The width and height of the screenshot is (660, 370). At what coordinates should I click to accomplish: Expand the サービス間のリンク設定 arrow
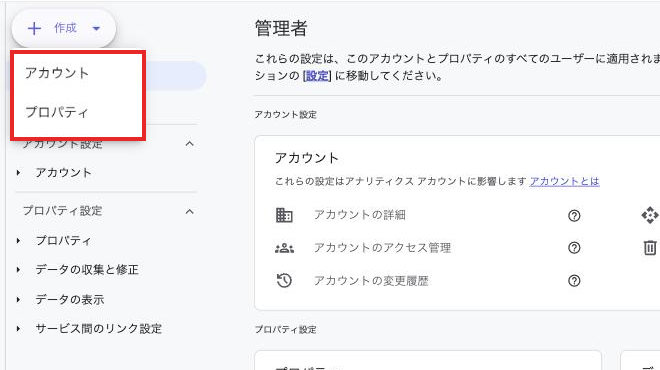click(x=18, y=329)
